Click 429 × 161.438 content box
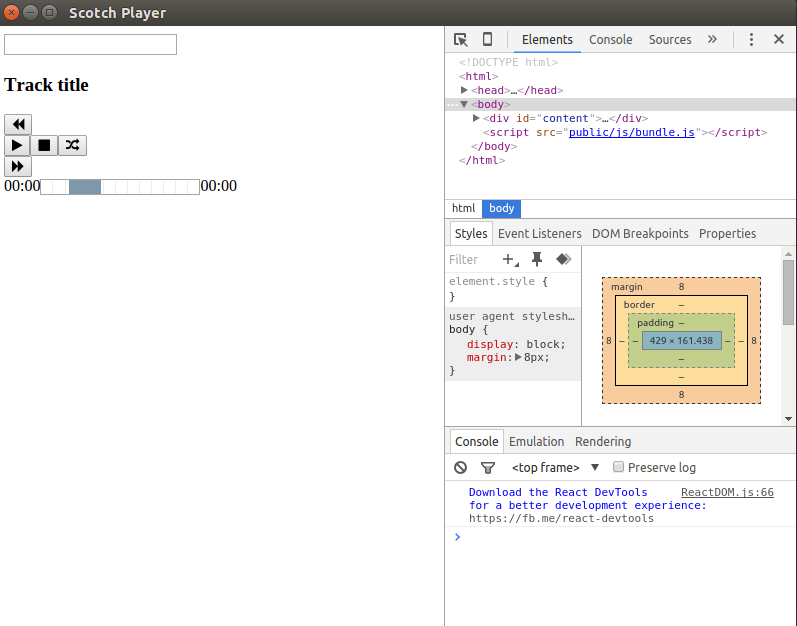The width and height of the screenshot is (797, 626). pos(681,340)
